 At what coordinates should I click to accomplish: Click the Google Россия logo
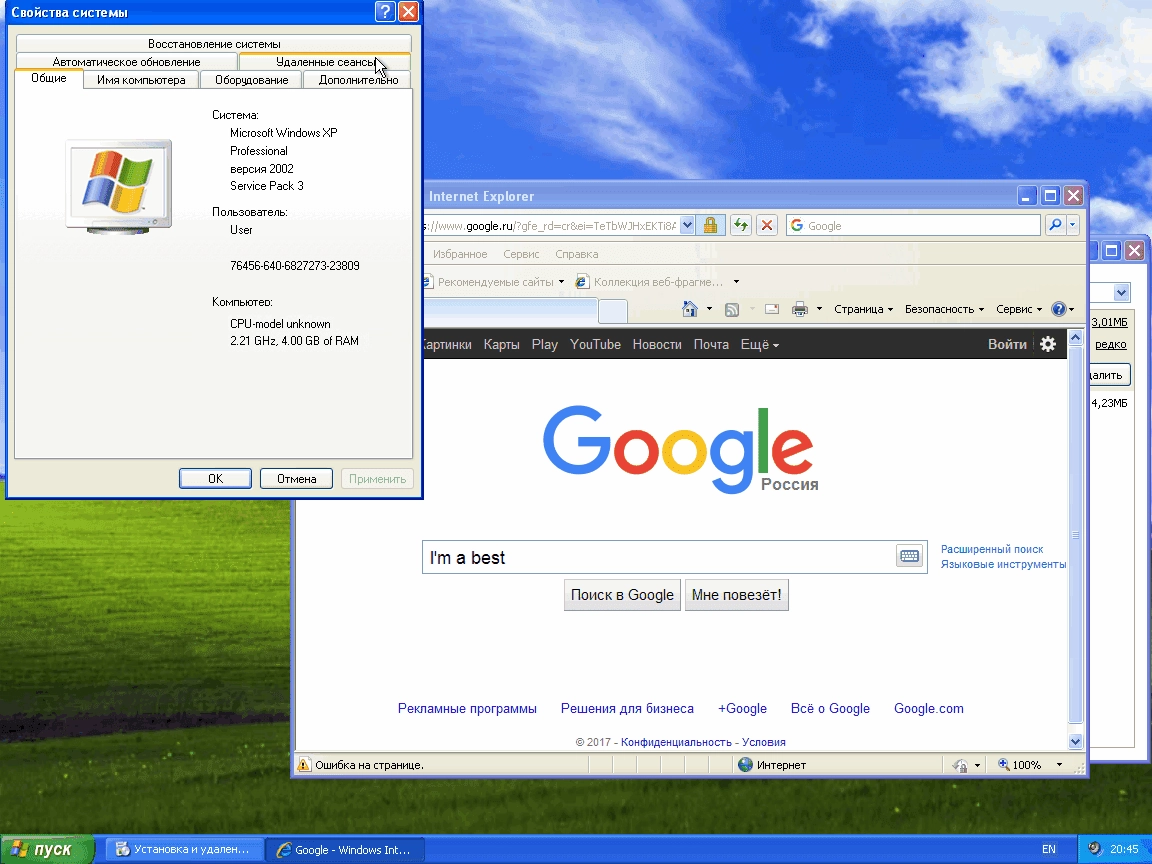pyautogui.click(x=679, y=450)
